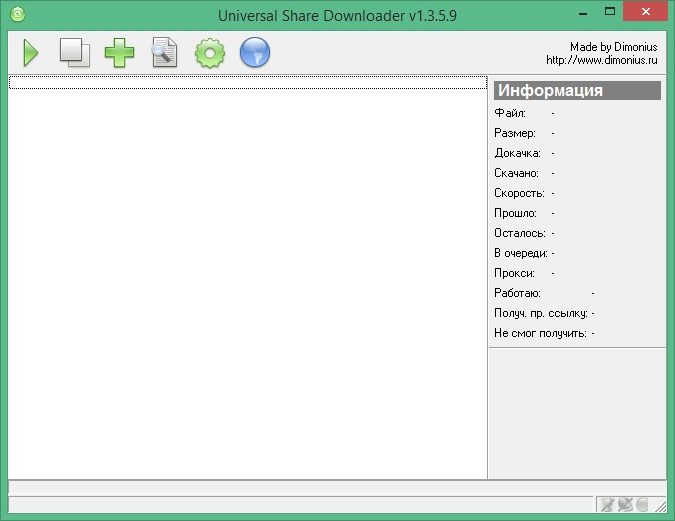Select the dotted empty row in download list

pyautogui.click(x=248, y=83)
